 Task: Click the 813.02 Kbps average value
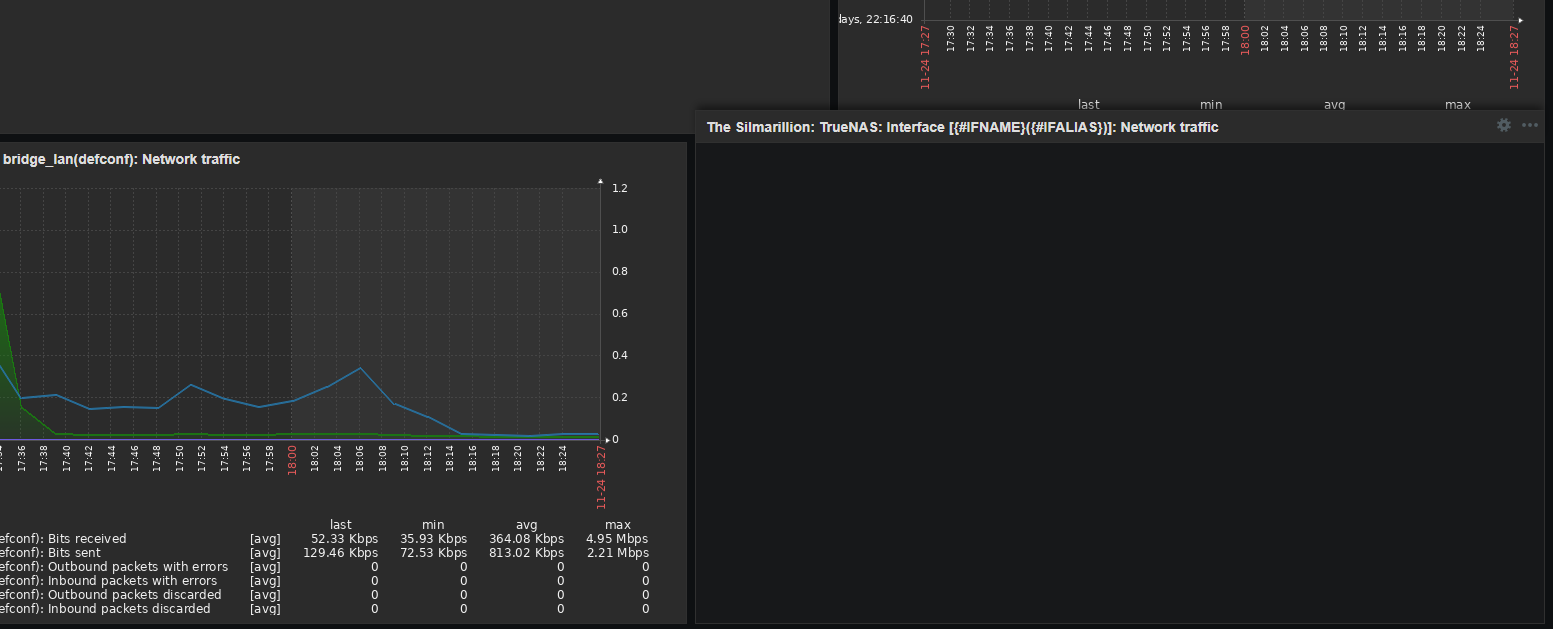[526, 553]
